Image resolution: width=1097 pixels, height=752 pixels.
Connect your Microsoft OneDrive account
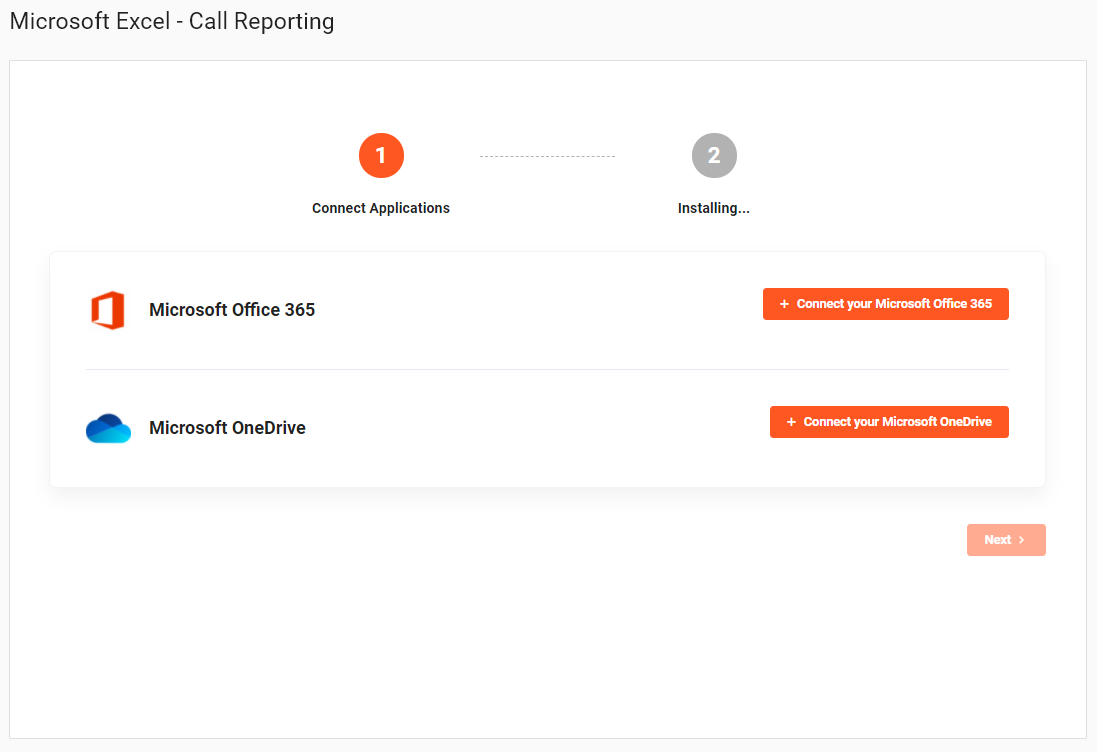[889, 422]
